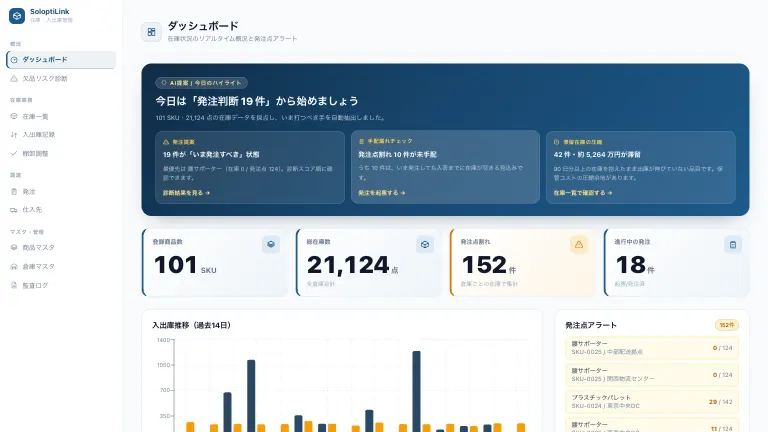Open the 発注 sidebar menu item
This screenshot has height=432, width=768.
pyautogui.click(x=61, y=192)
